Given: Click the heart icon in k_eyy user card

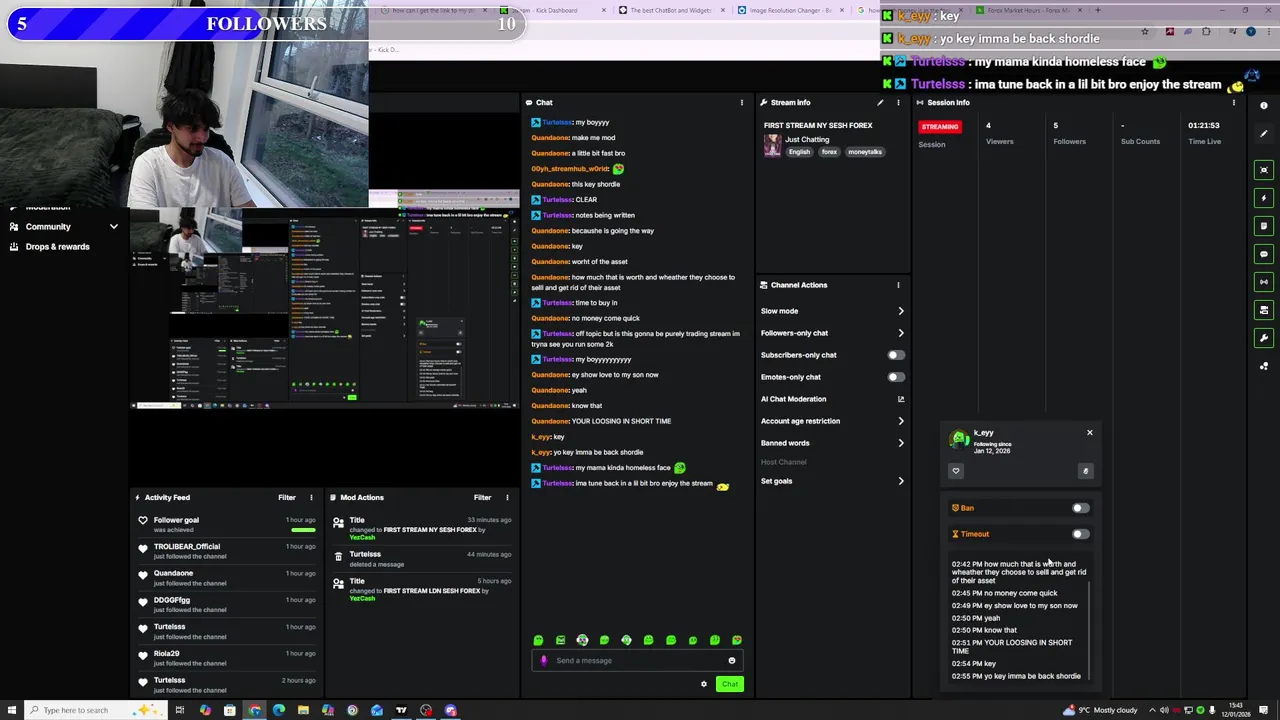Looking at the screenshot, I should [x=955, y=471].
